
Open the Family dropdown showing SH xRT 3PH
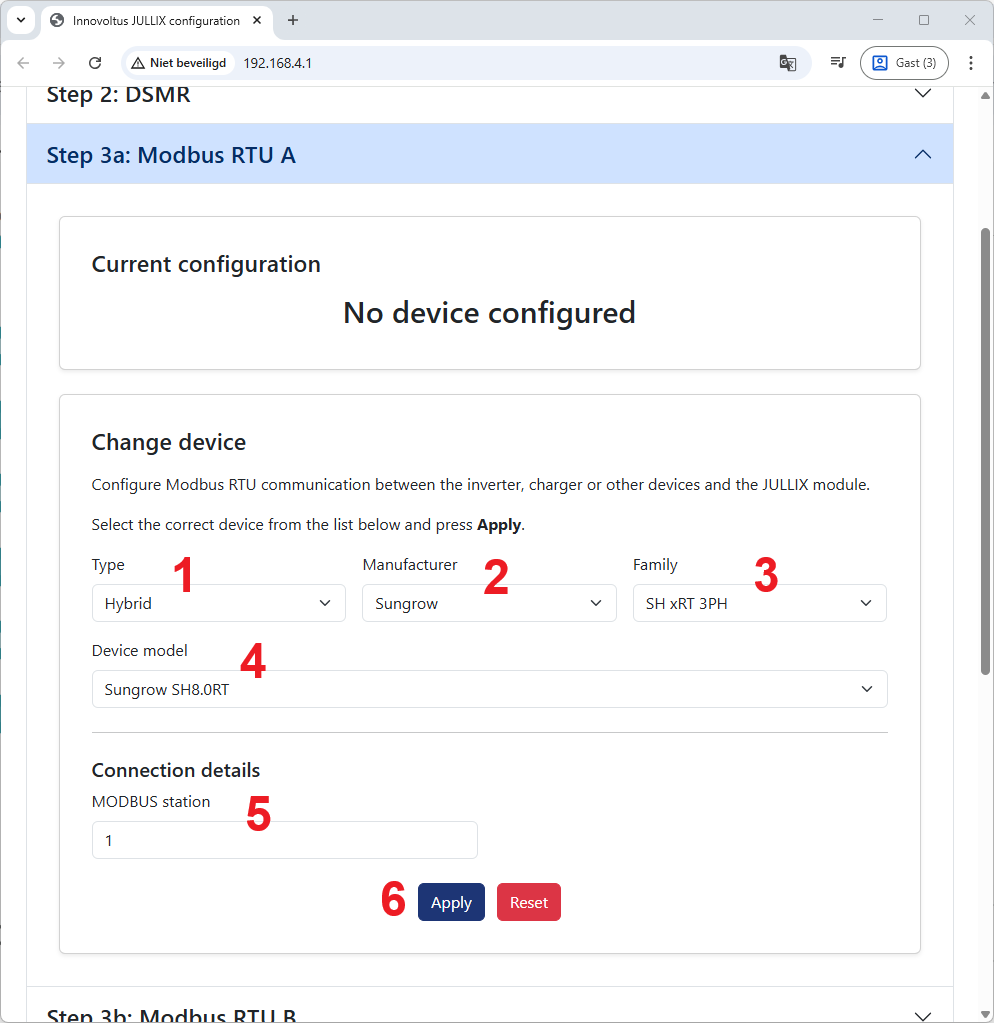click(759, 603)
